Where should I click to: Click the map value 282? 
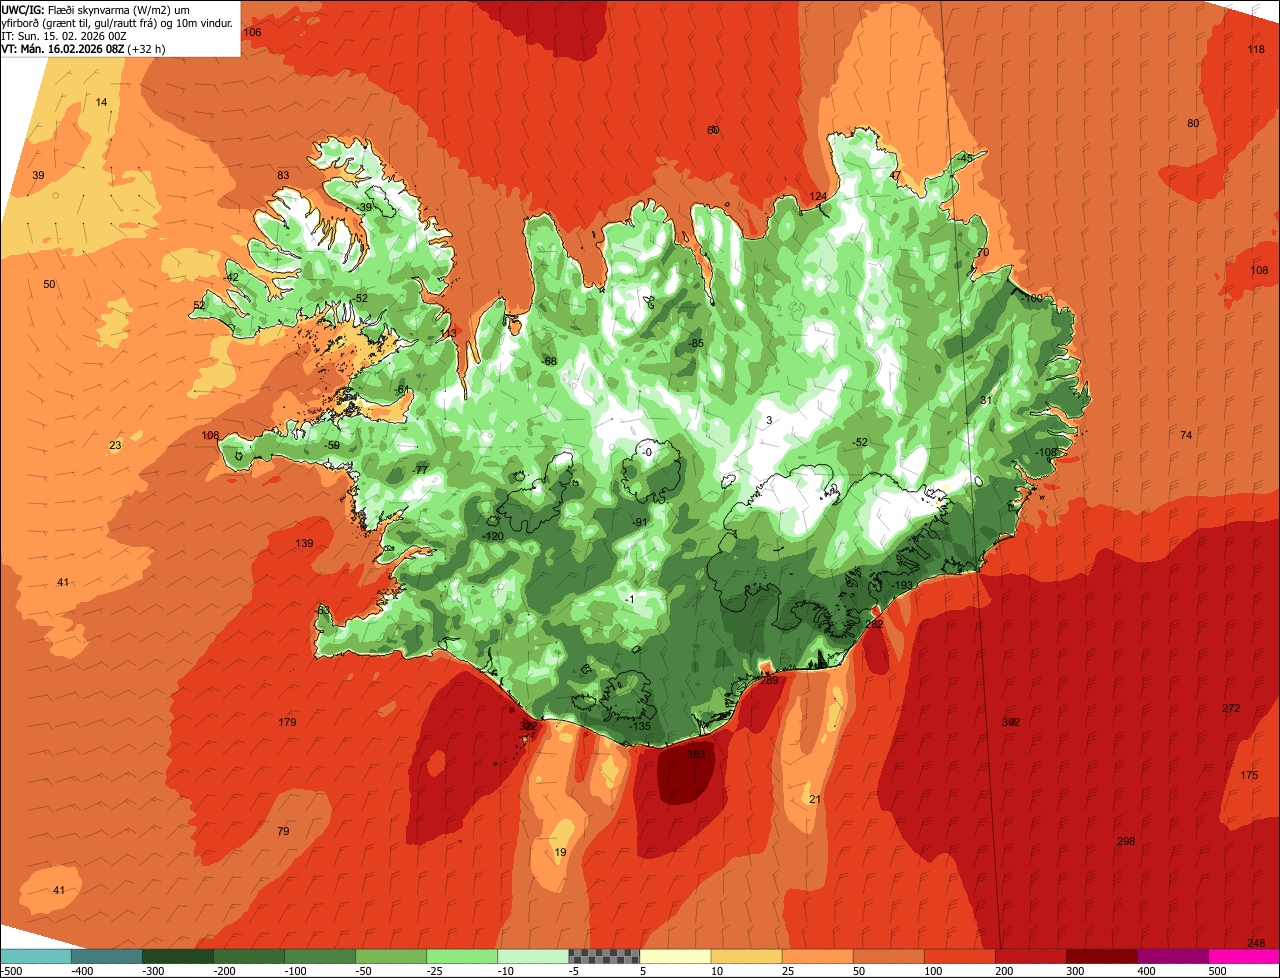874,624
